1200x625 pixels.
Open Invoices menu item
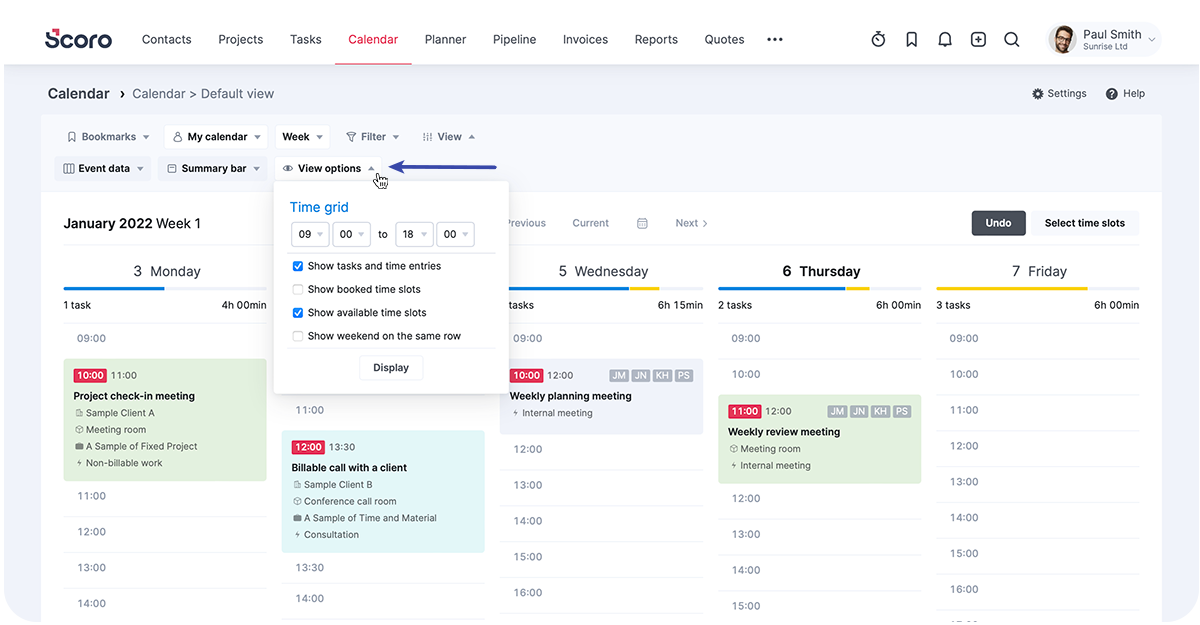click(586, 40)
